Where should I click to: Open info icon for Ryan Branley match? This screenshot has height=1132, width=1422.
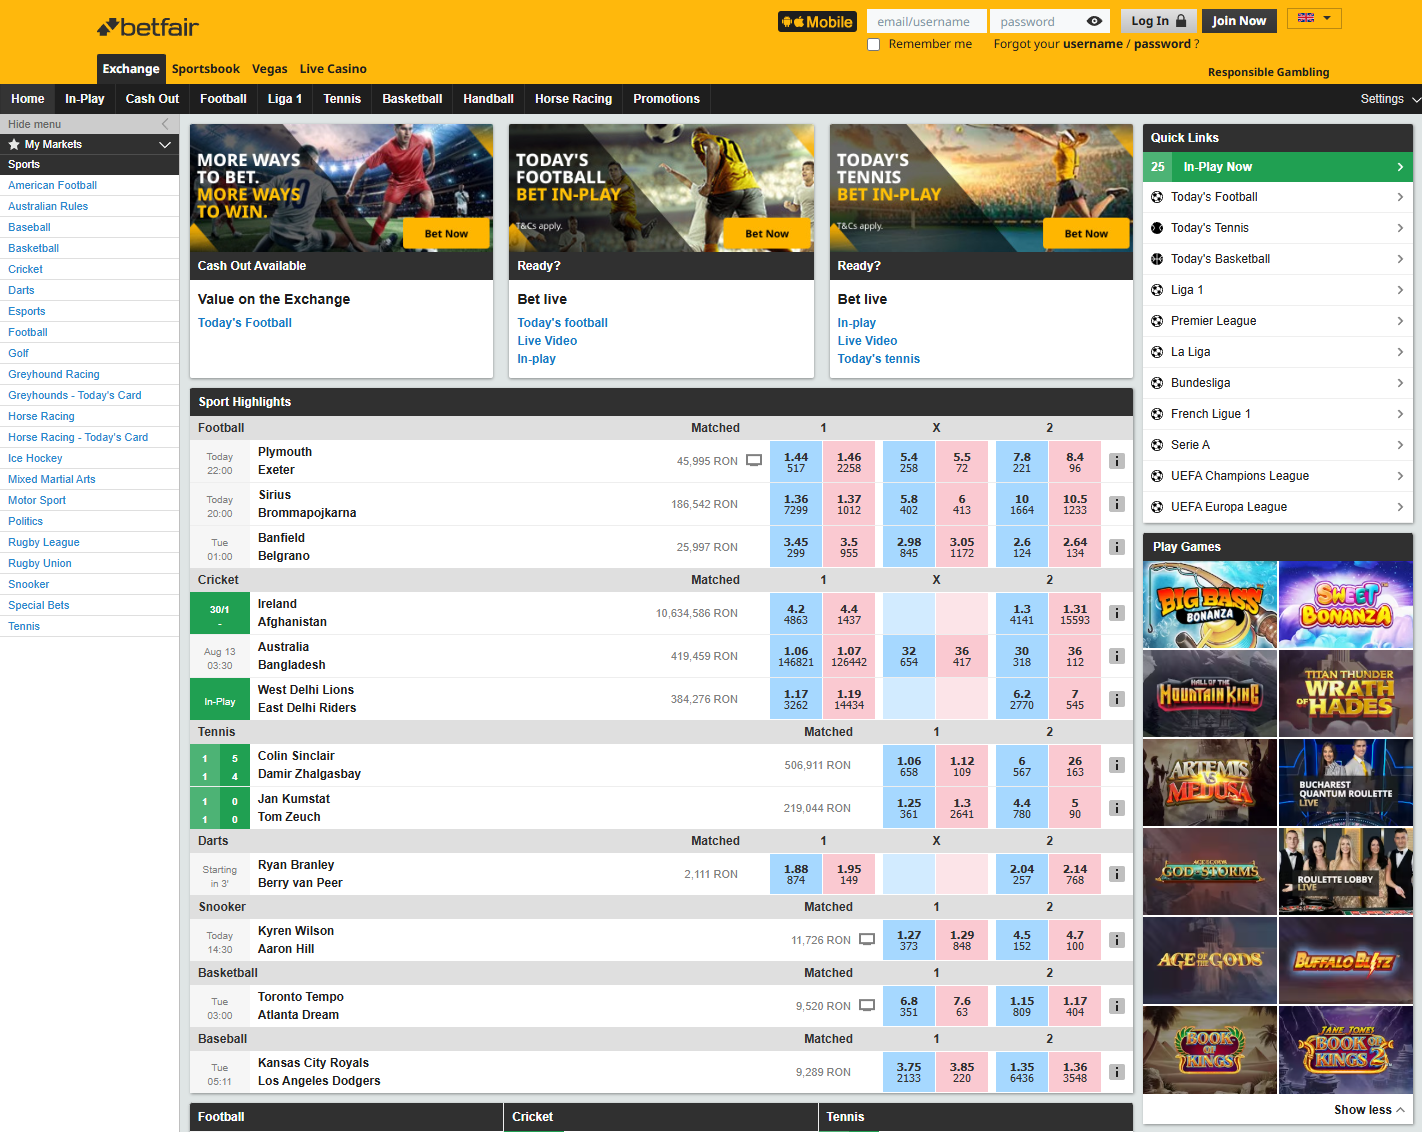(1117, 874)
